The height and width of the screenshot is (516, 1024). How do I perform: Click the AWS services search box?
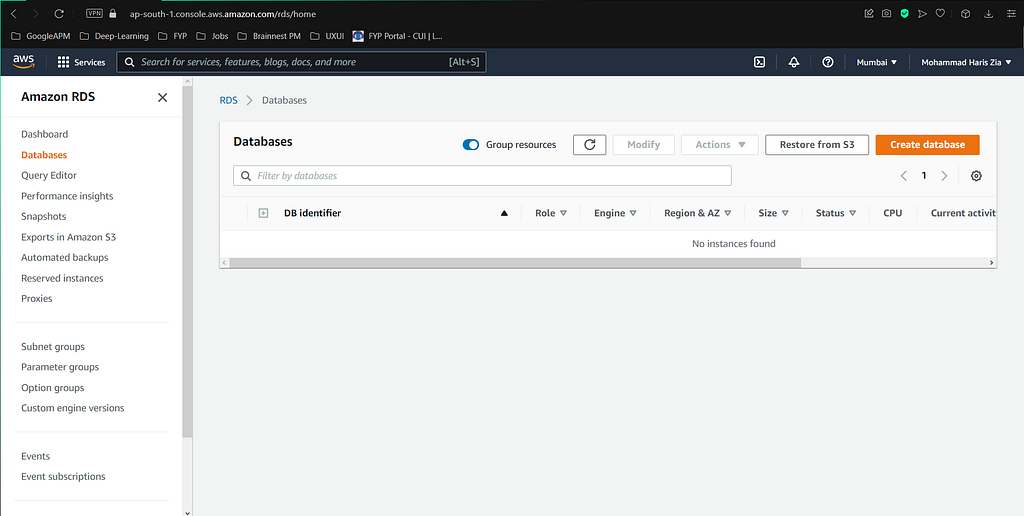click(x=301, y=62)
